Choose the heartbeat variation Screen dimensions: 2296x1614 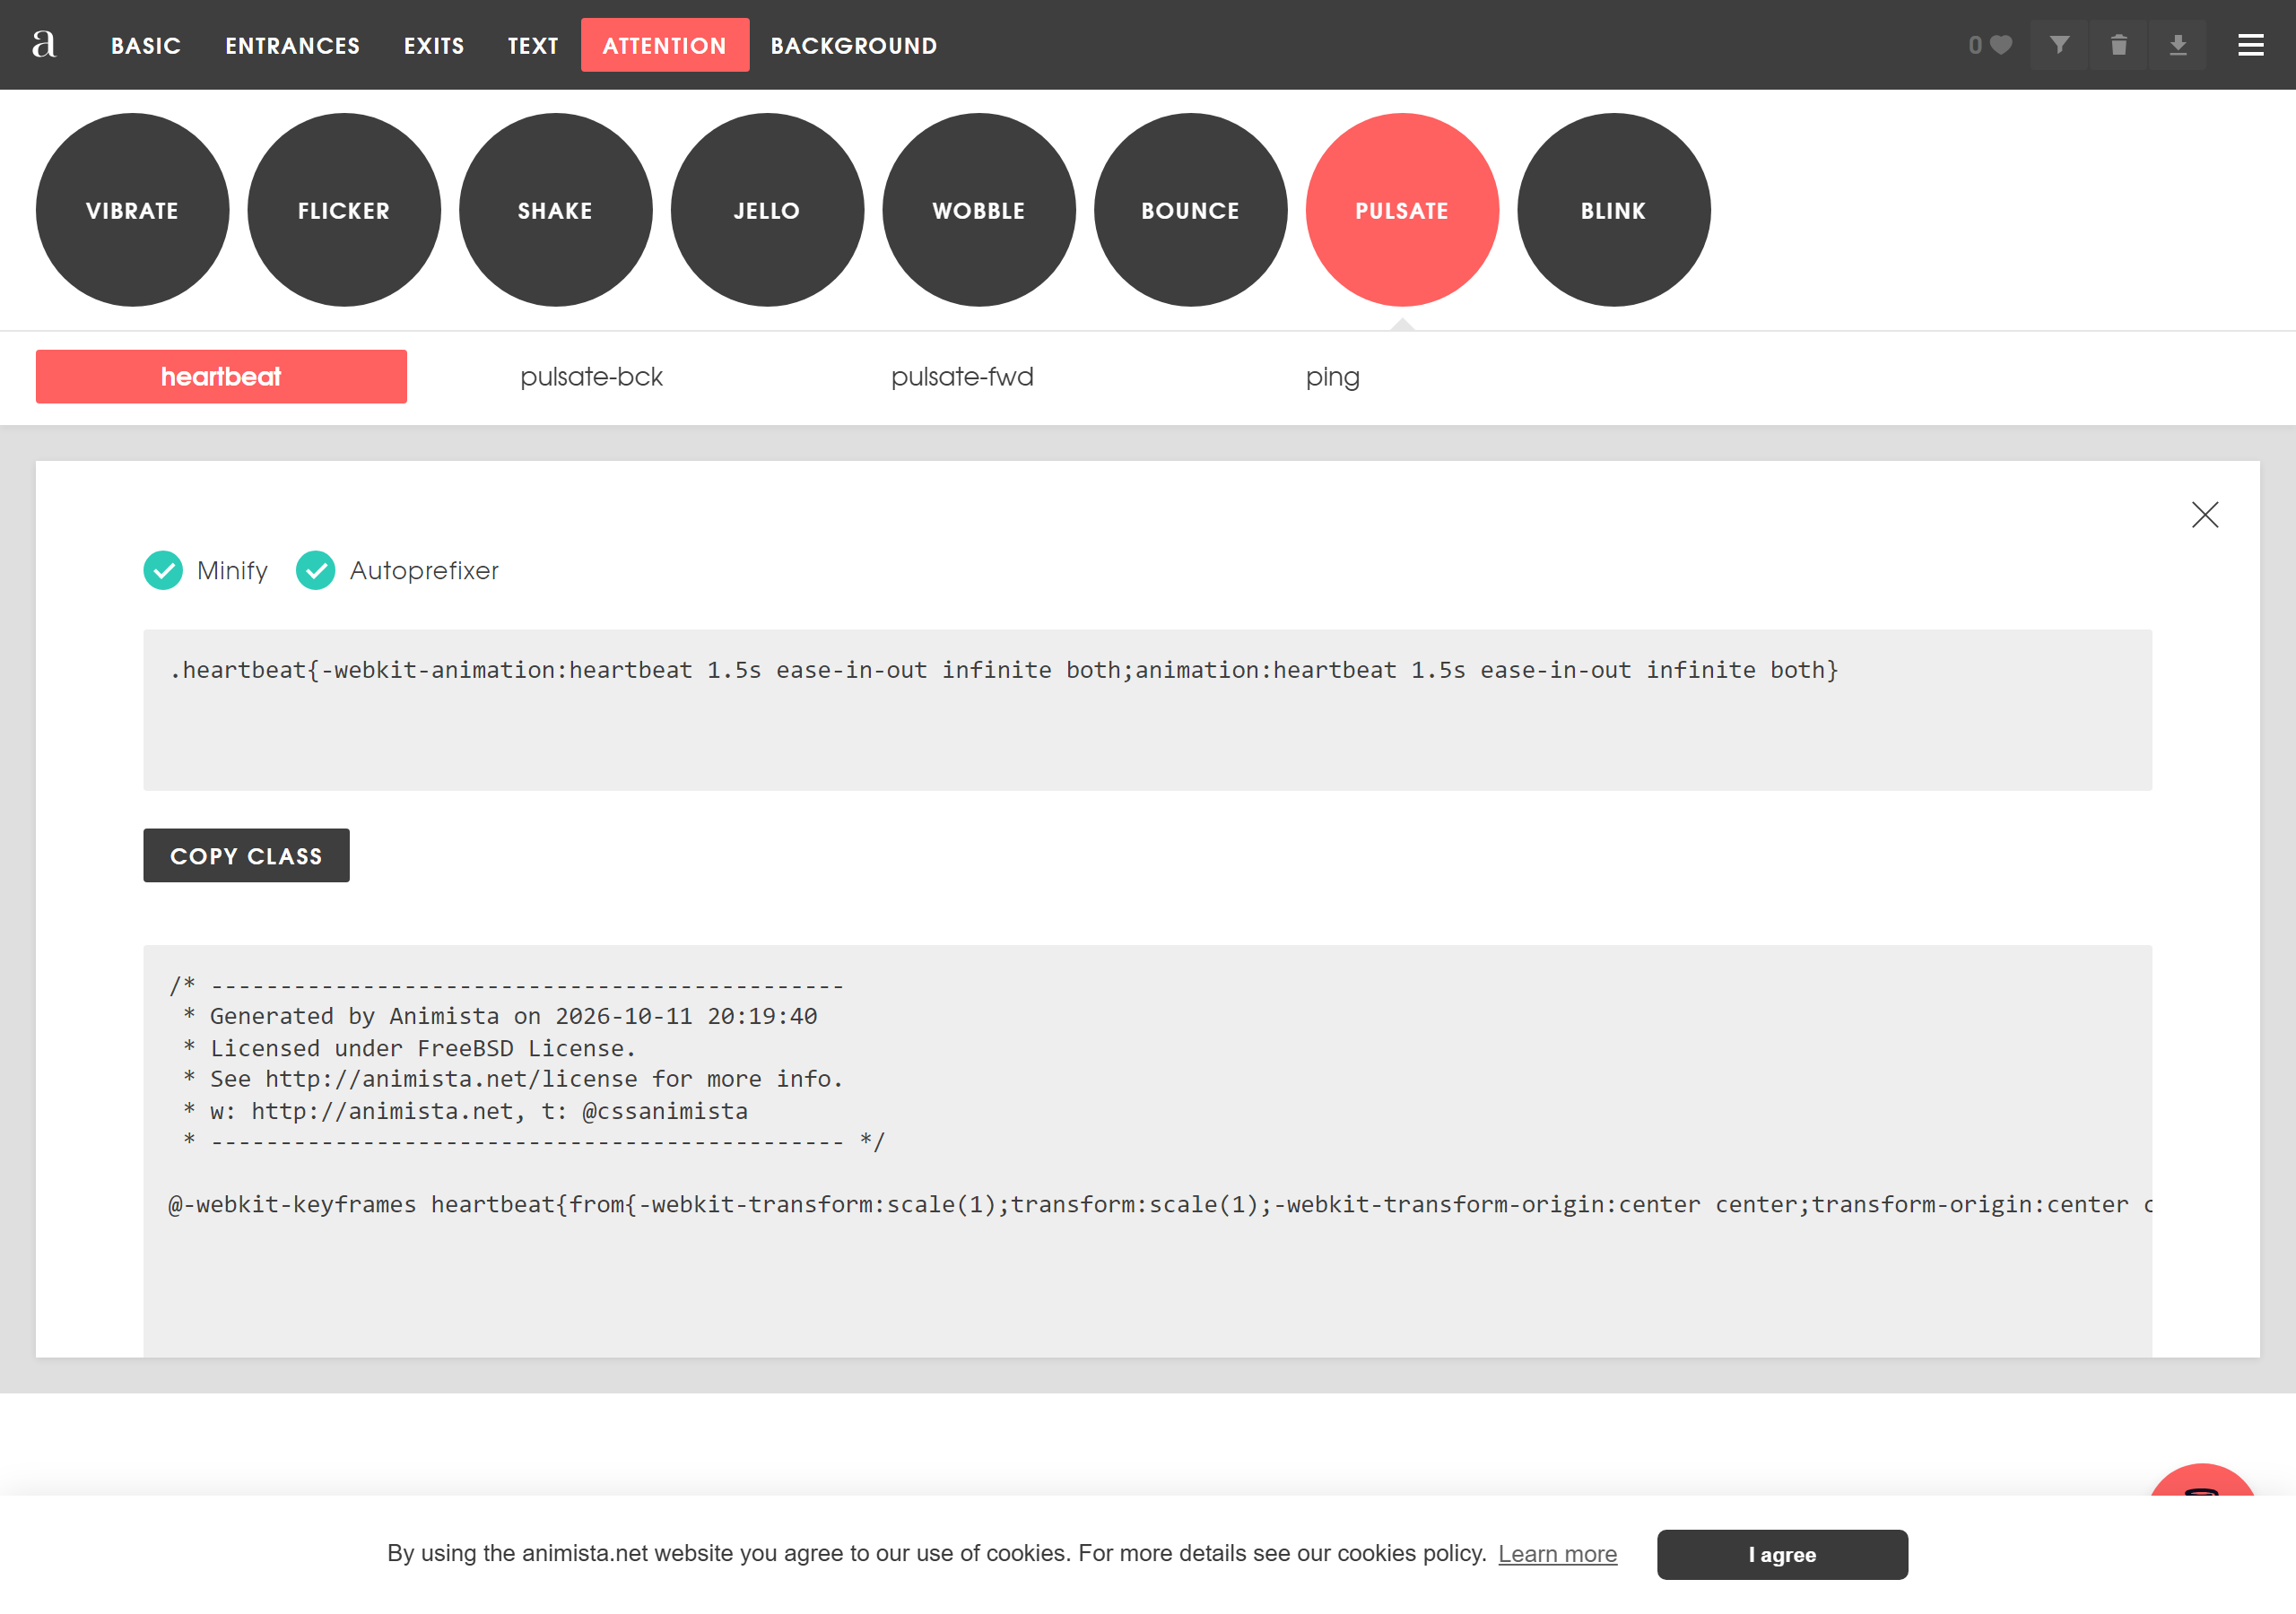coord(221,377)
